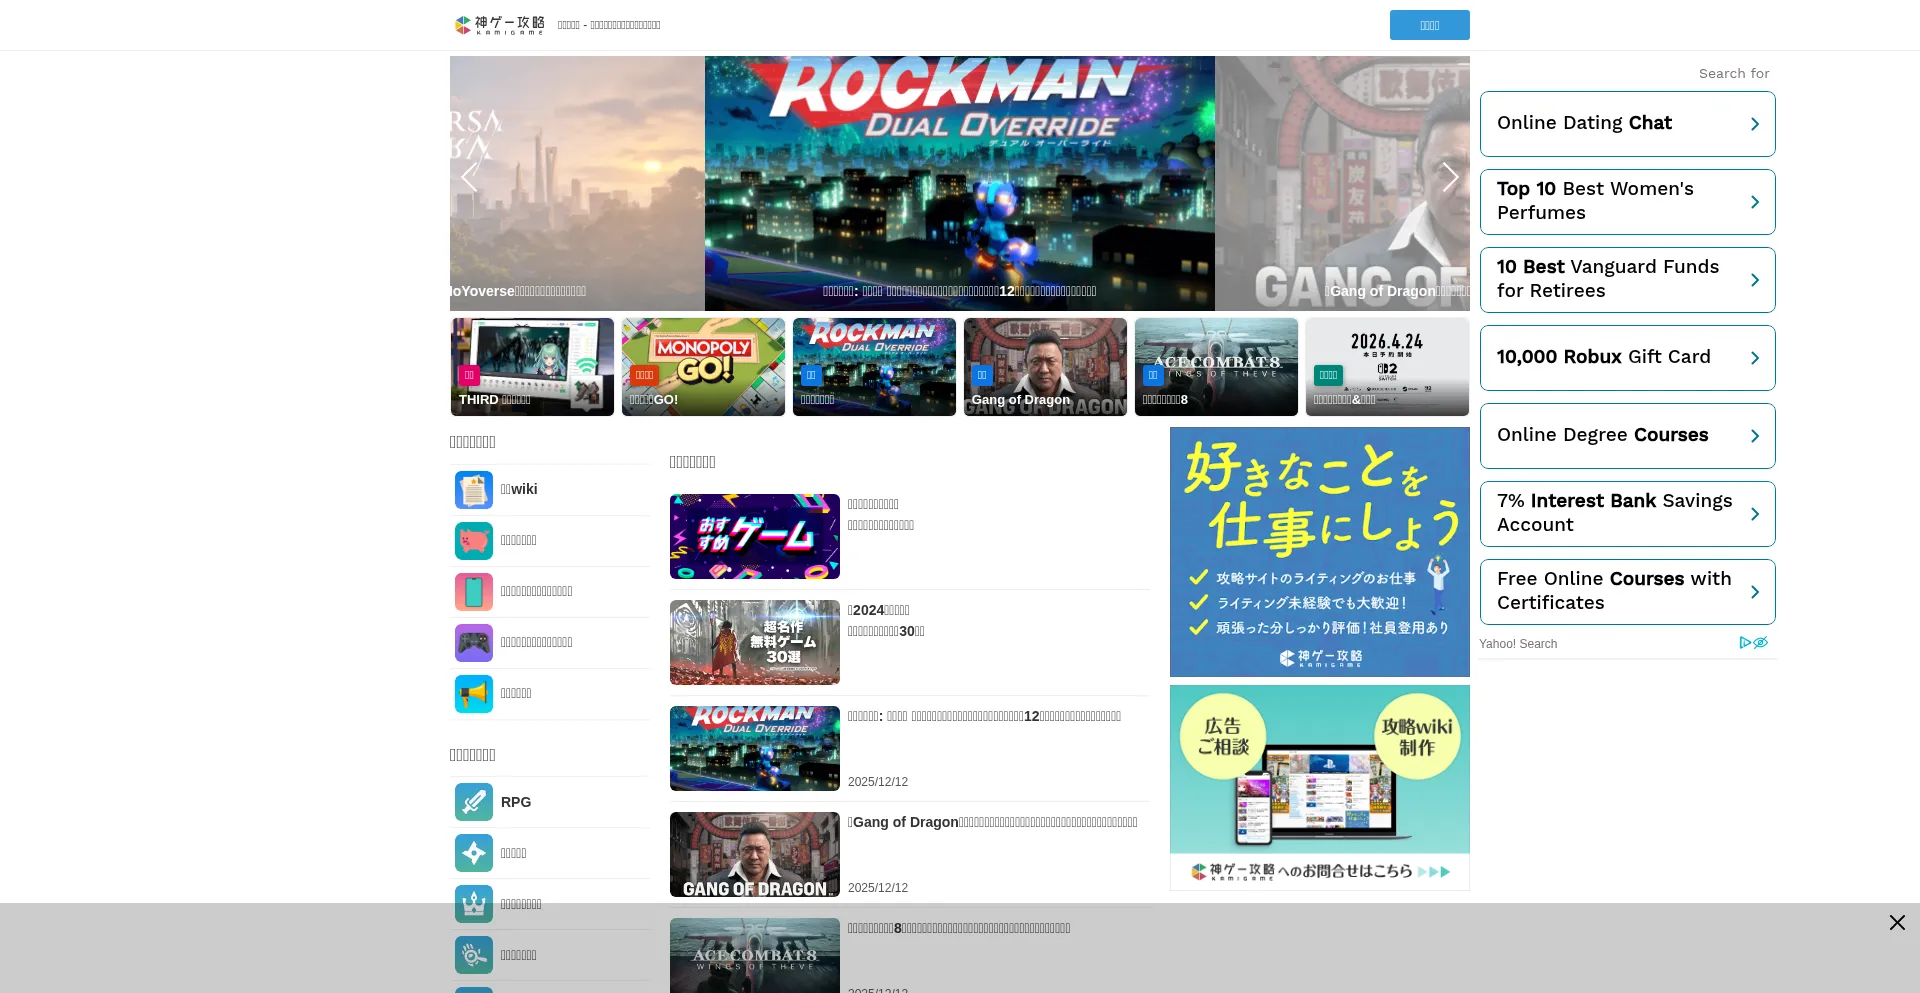
Task: Close the bottom banner ad
Action: (x=1896, y=922)
